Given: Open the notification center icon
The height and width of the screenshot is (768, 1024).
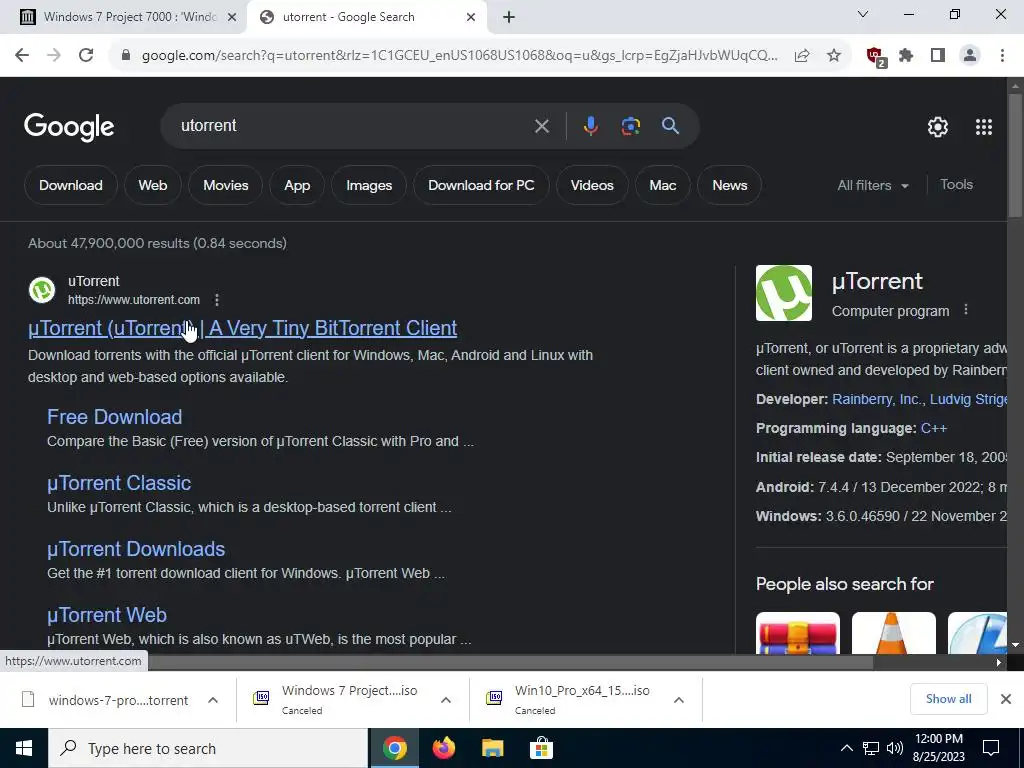Looking at the screenshot, I should (991, 748).
